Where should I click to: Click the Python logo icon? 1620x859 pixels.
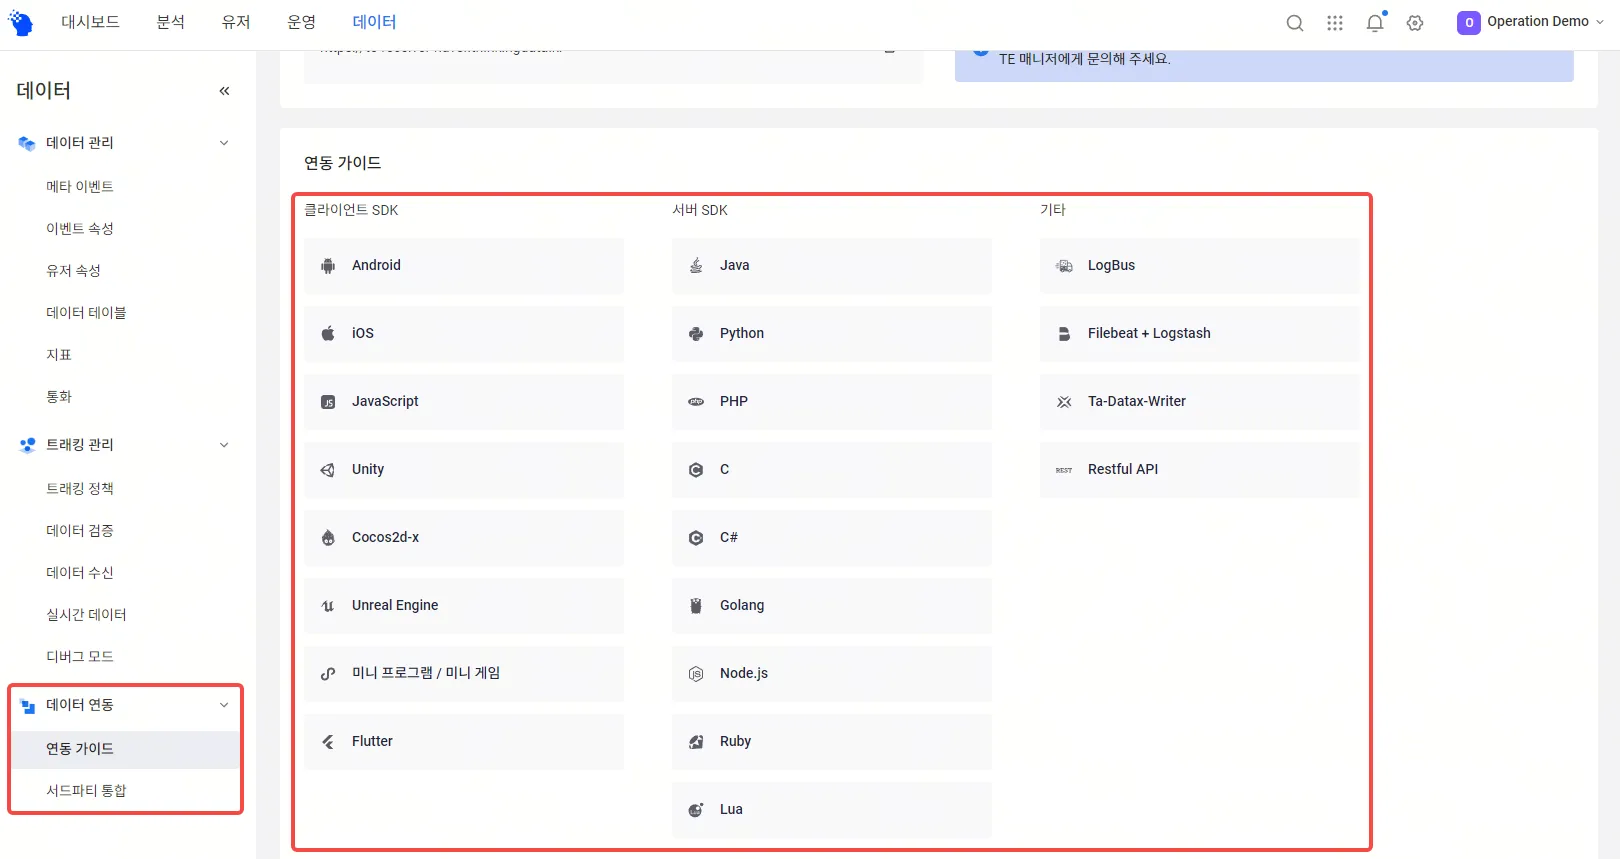pos(696,334)
